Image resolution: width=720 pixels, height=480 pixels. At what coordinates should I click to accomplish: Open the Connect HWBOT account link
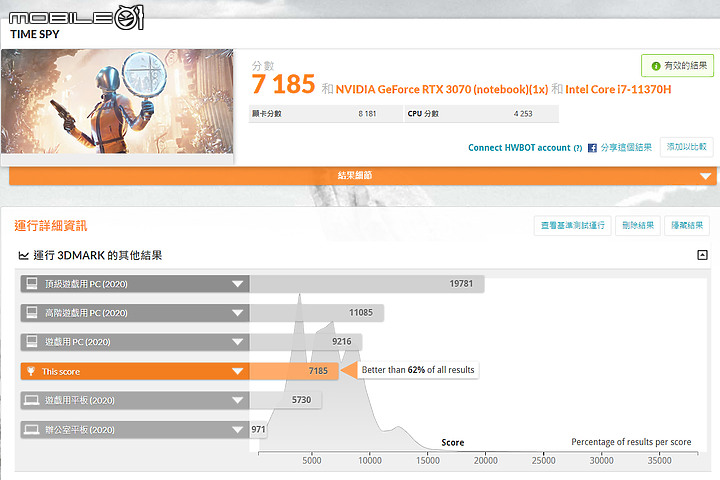(x=519, y=147)
